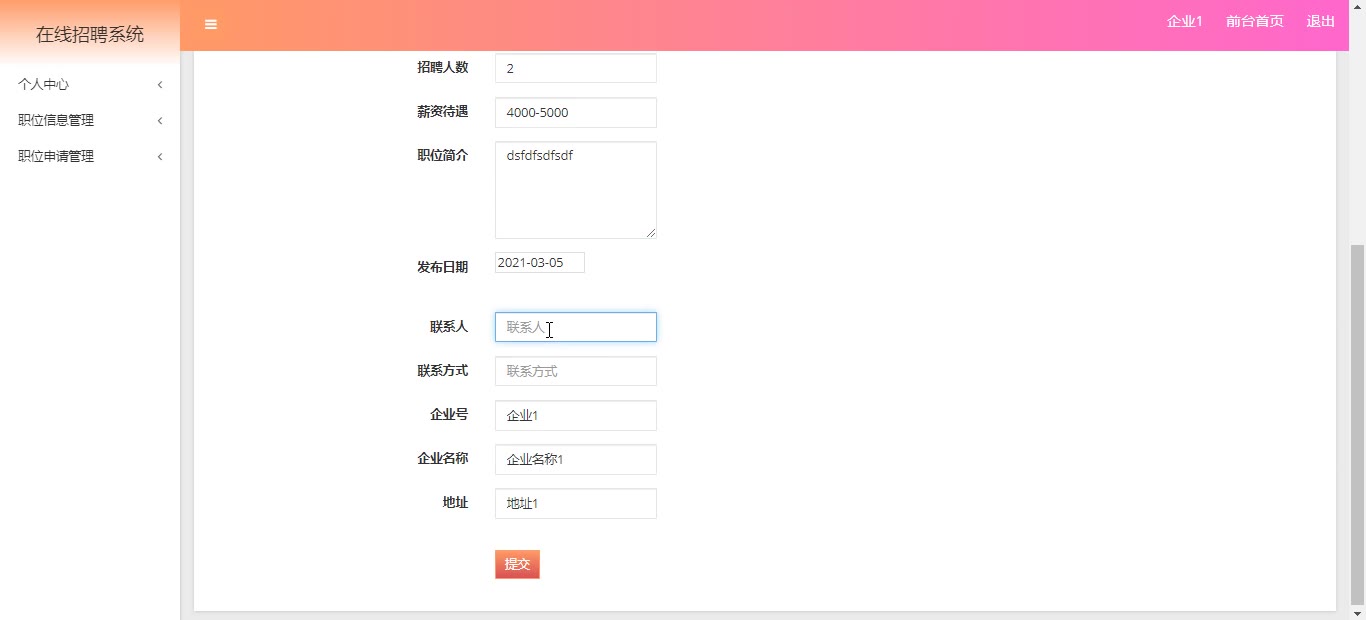The image size is (1366, 620).
Task: Click the 发布日期 field label
Action: point(443,267)
